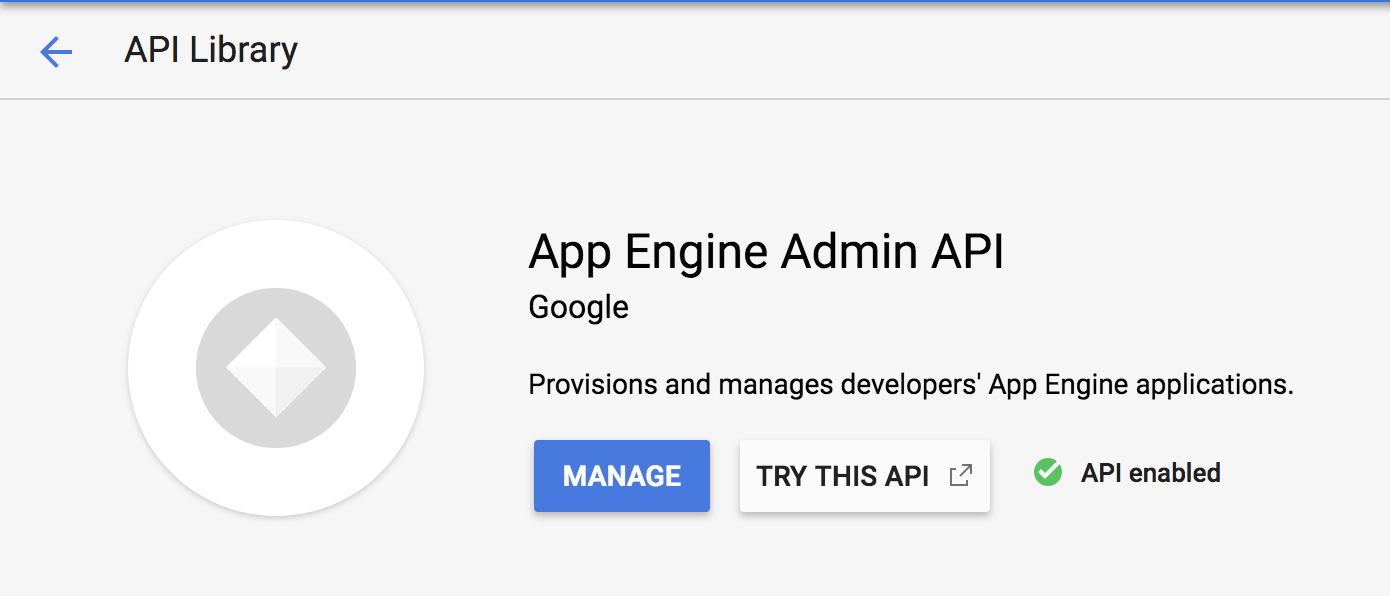
Task: Select the App Engine Admin API heading
Action: click(766, 252)
